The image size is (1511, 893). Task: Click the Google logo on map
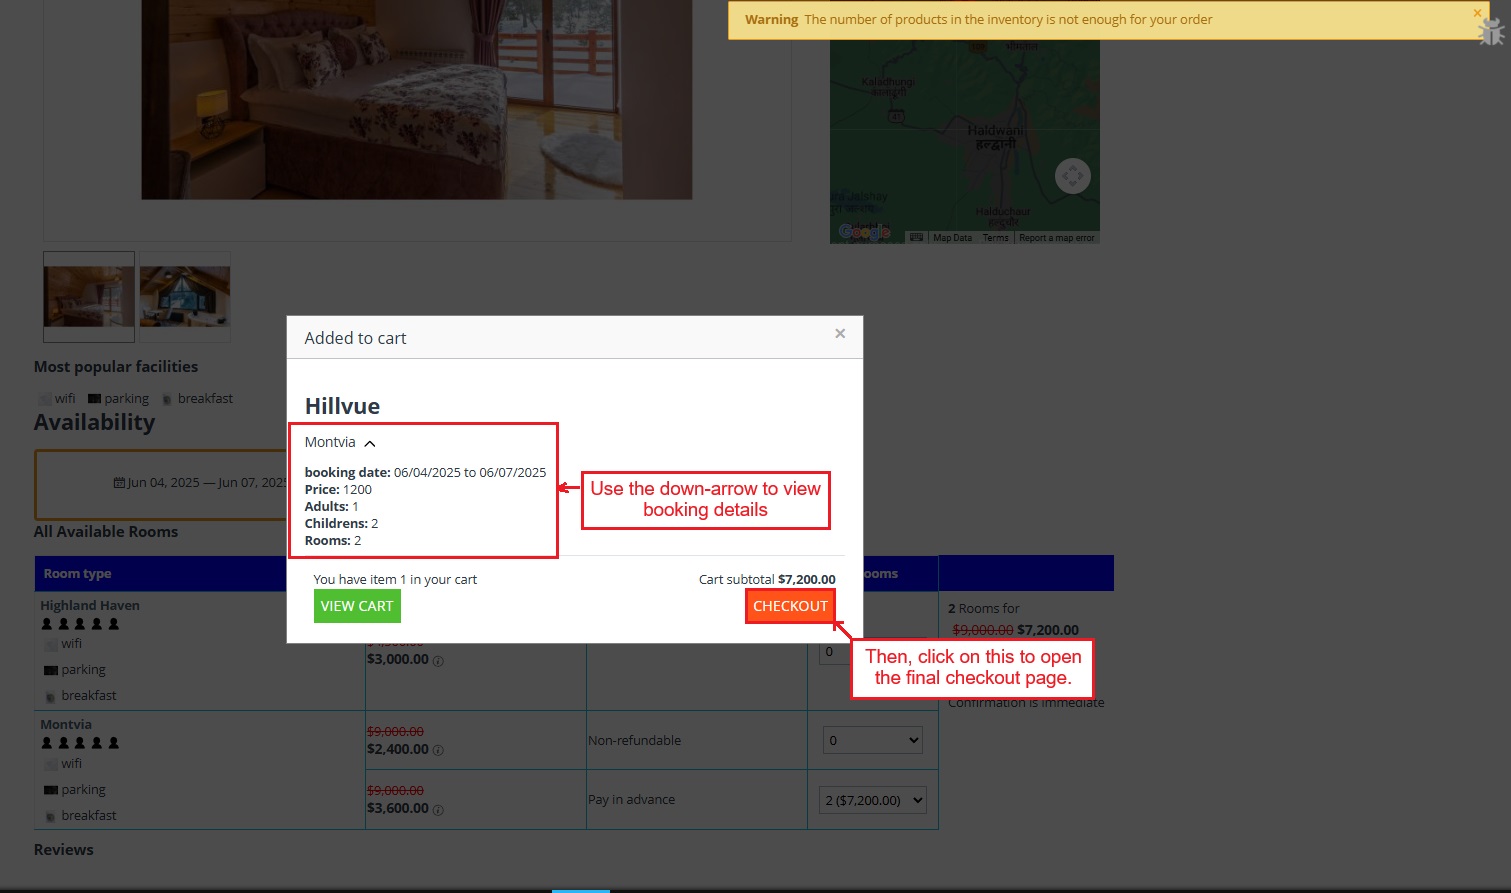pos(864,232)
